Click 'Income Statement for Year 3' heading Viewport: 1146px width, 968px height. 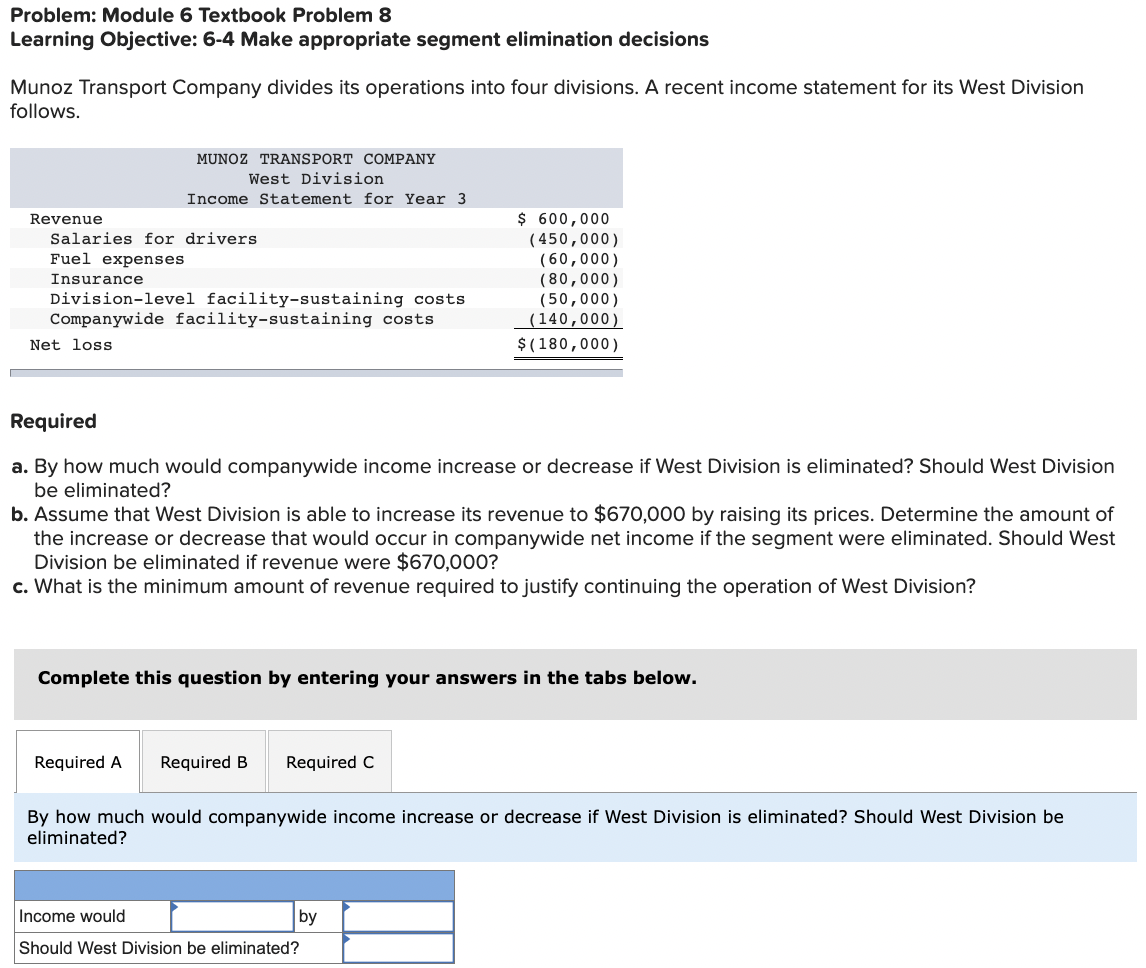point(326,199)
